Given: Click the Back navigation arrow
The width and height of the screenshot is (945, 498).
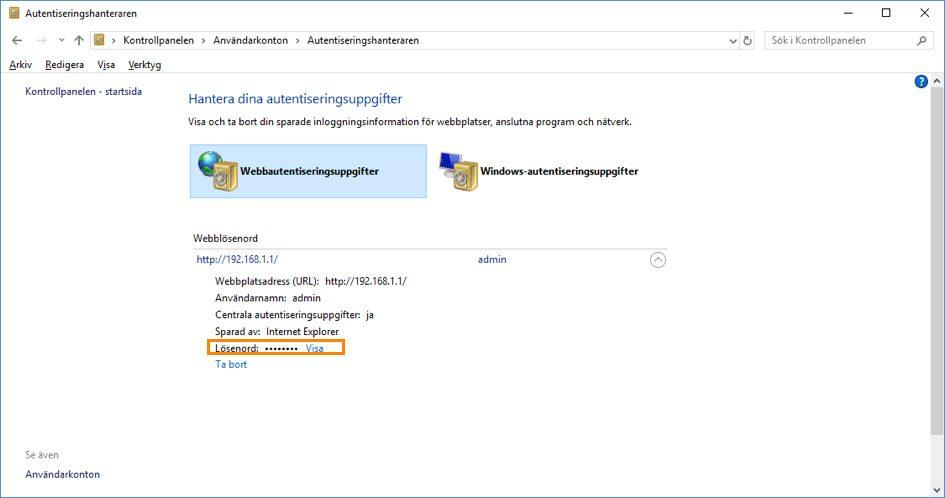Looking at the screenshot, I should click(17, 41).
